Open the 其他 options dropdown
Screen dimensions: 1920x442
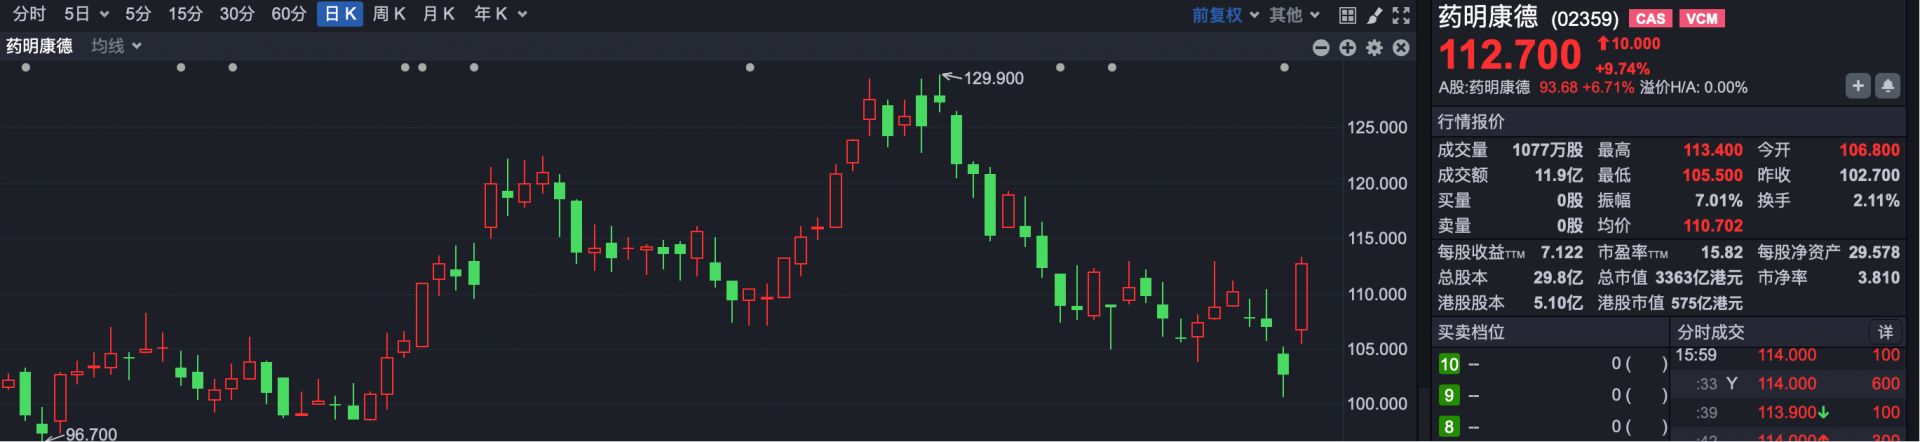tap(1294, 15)
